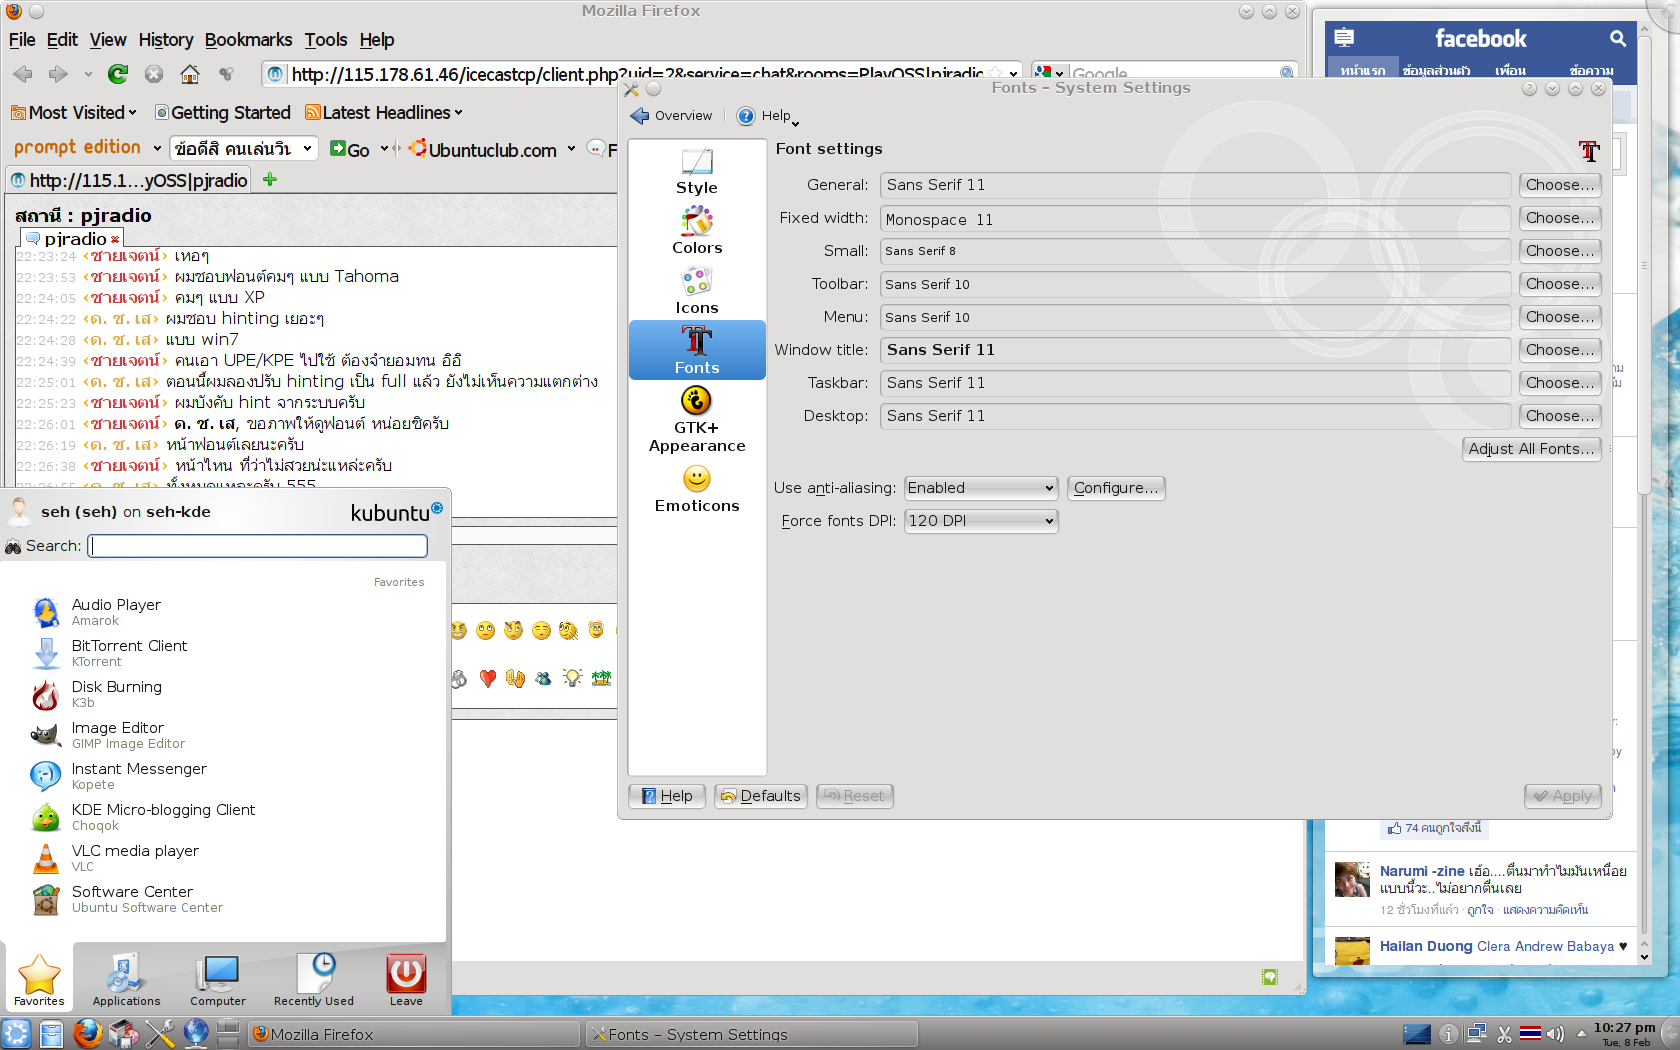Click the Facebook search magnifier icon

pos(1617,39)
